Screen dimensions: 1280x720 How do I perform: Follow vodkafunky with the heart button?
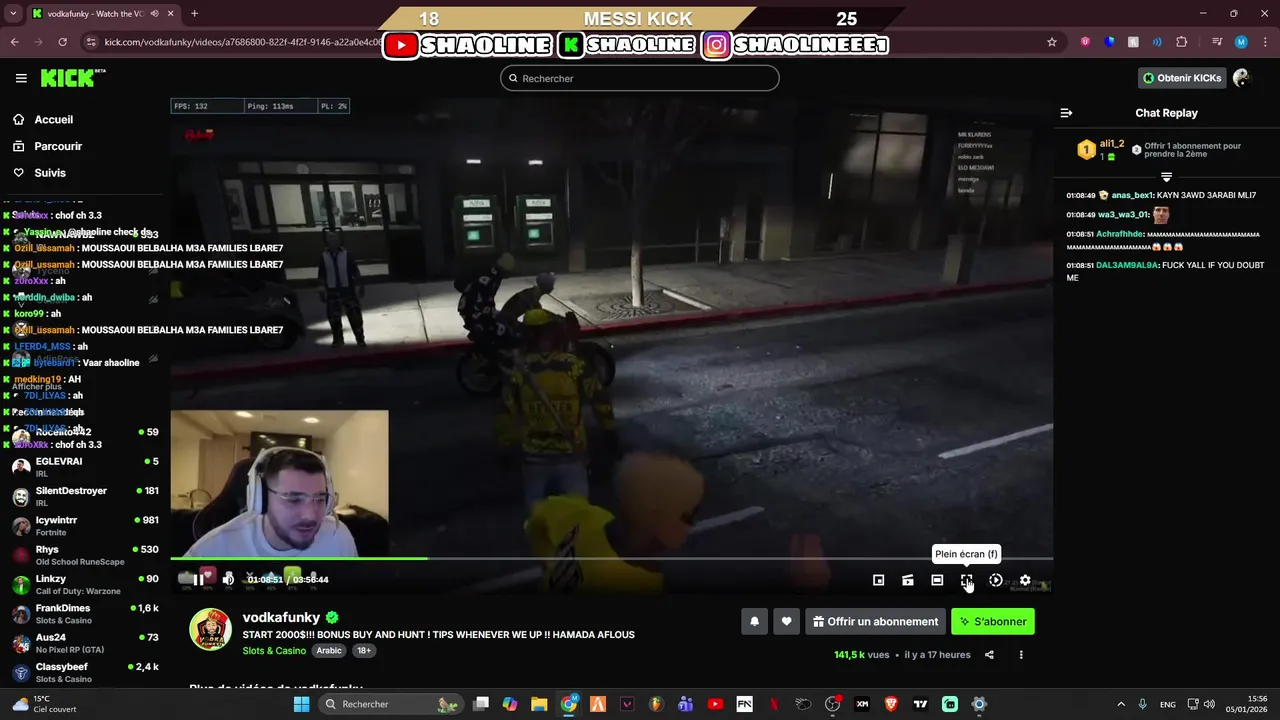pyautogui.click(x=787, y=621)
